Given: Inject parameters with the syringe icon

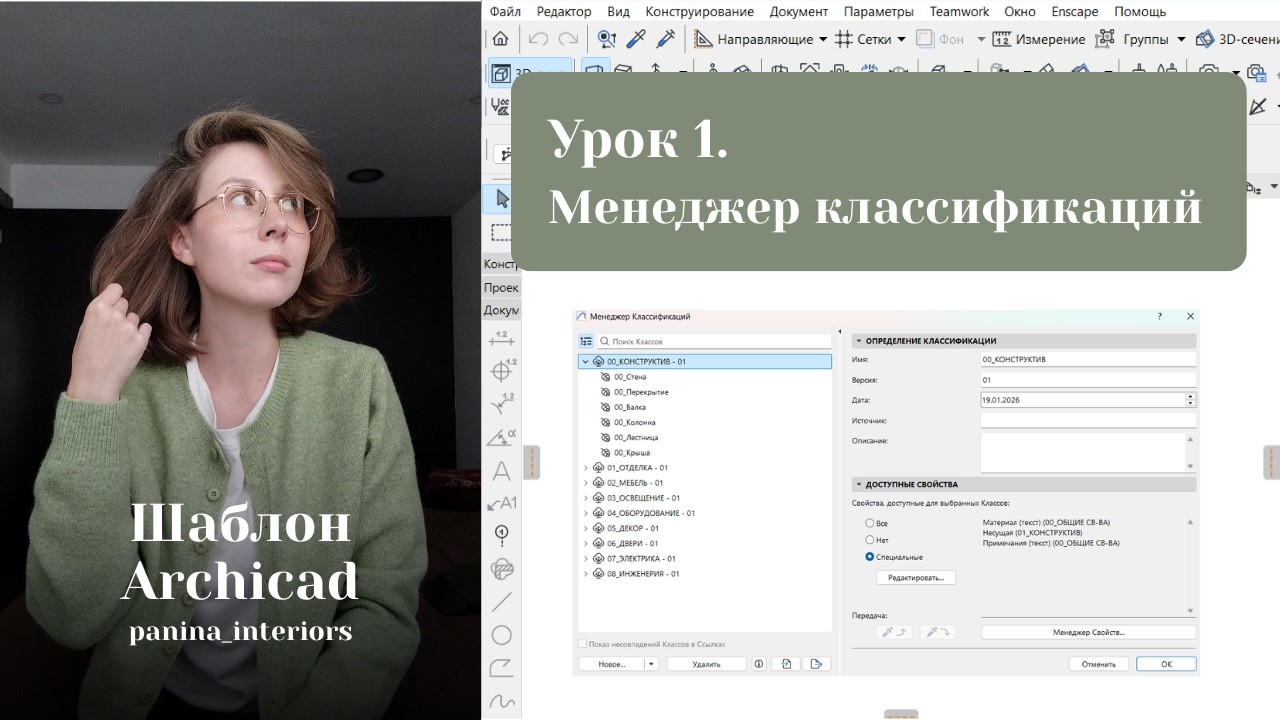Looking at the screenshot, I should click(665, 39).
